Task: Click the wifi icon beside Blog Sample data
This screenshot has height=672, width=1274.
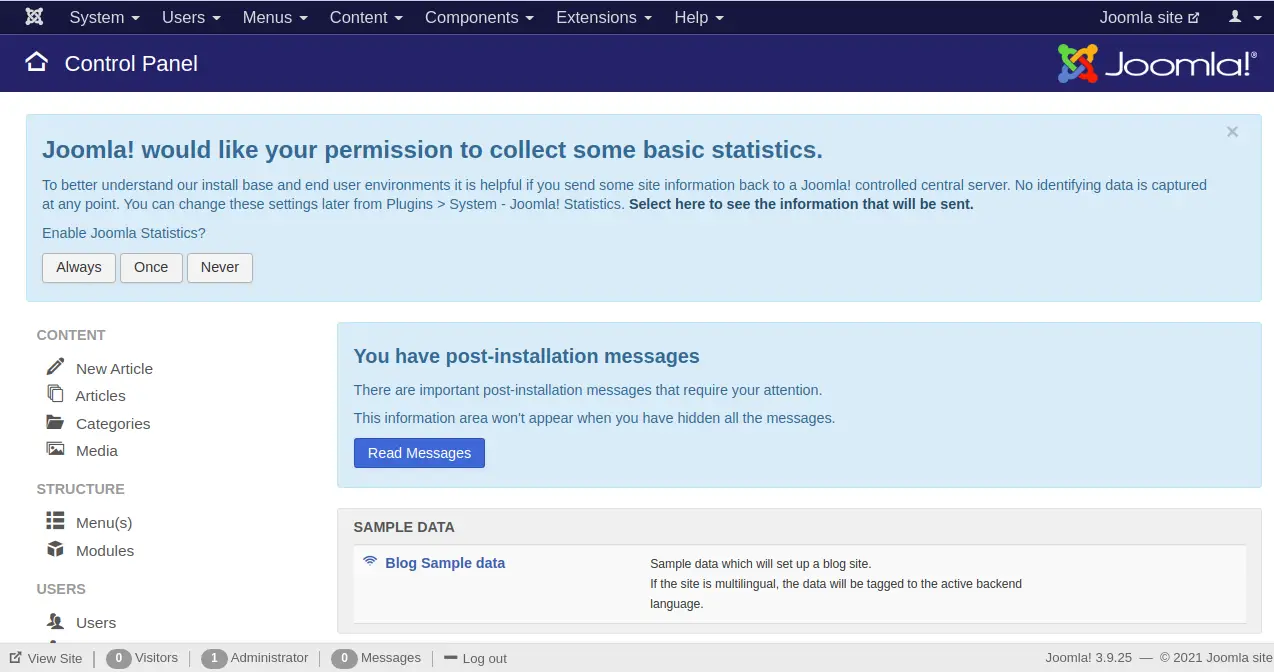Action: (x=370, y=561)
